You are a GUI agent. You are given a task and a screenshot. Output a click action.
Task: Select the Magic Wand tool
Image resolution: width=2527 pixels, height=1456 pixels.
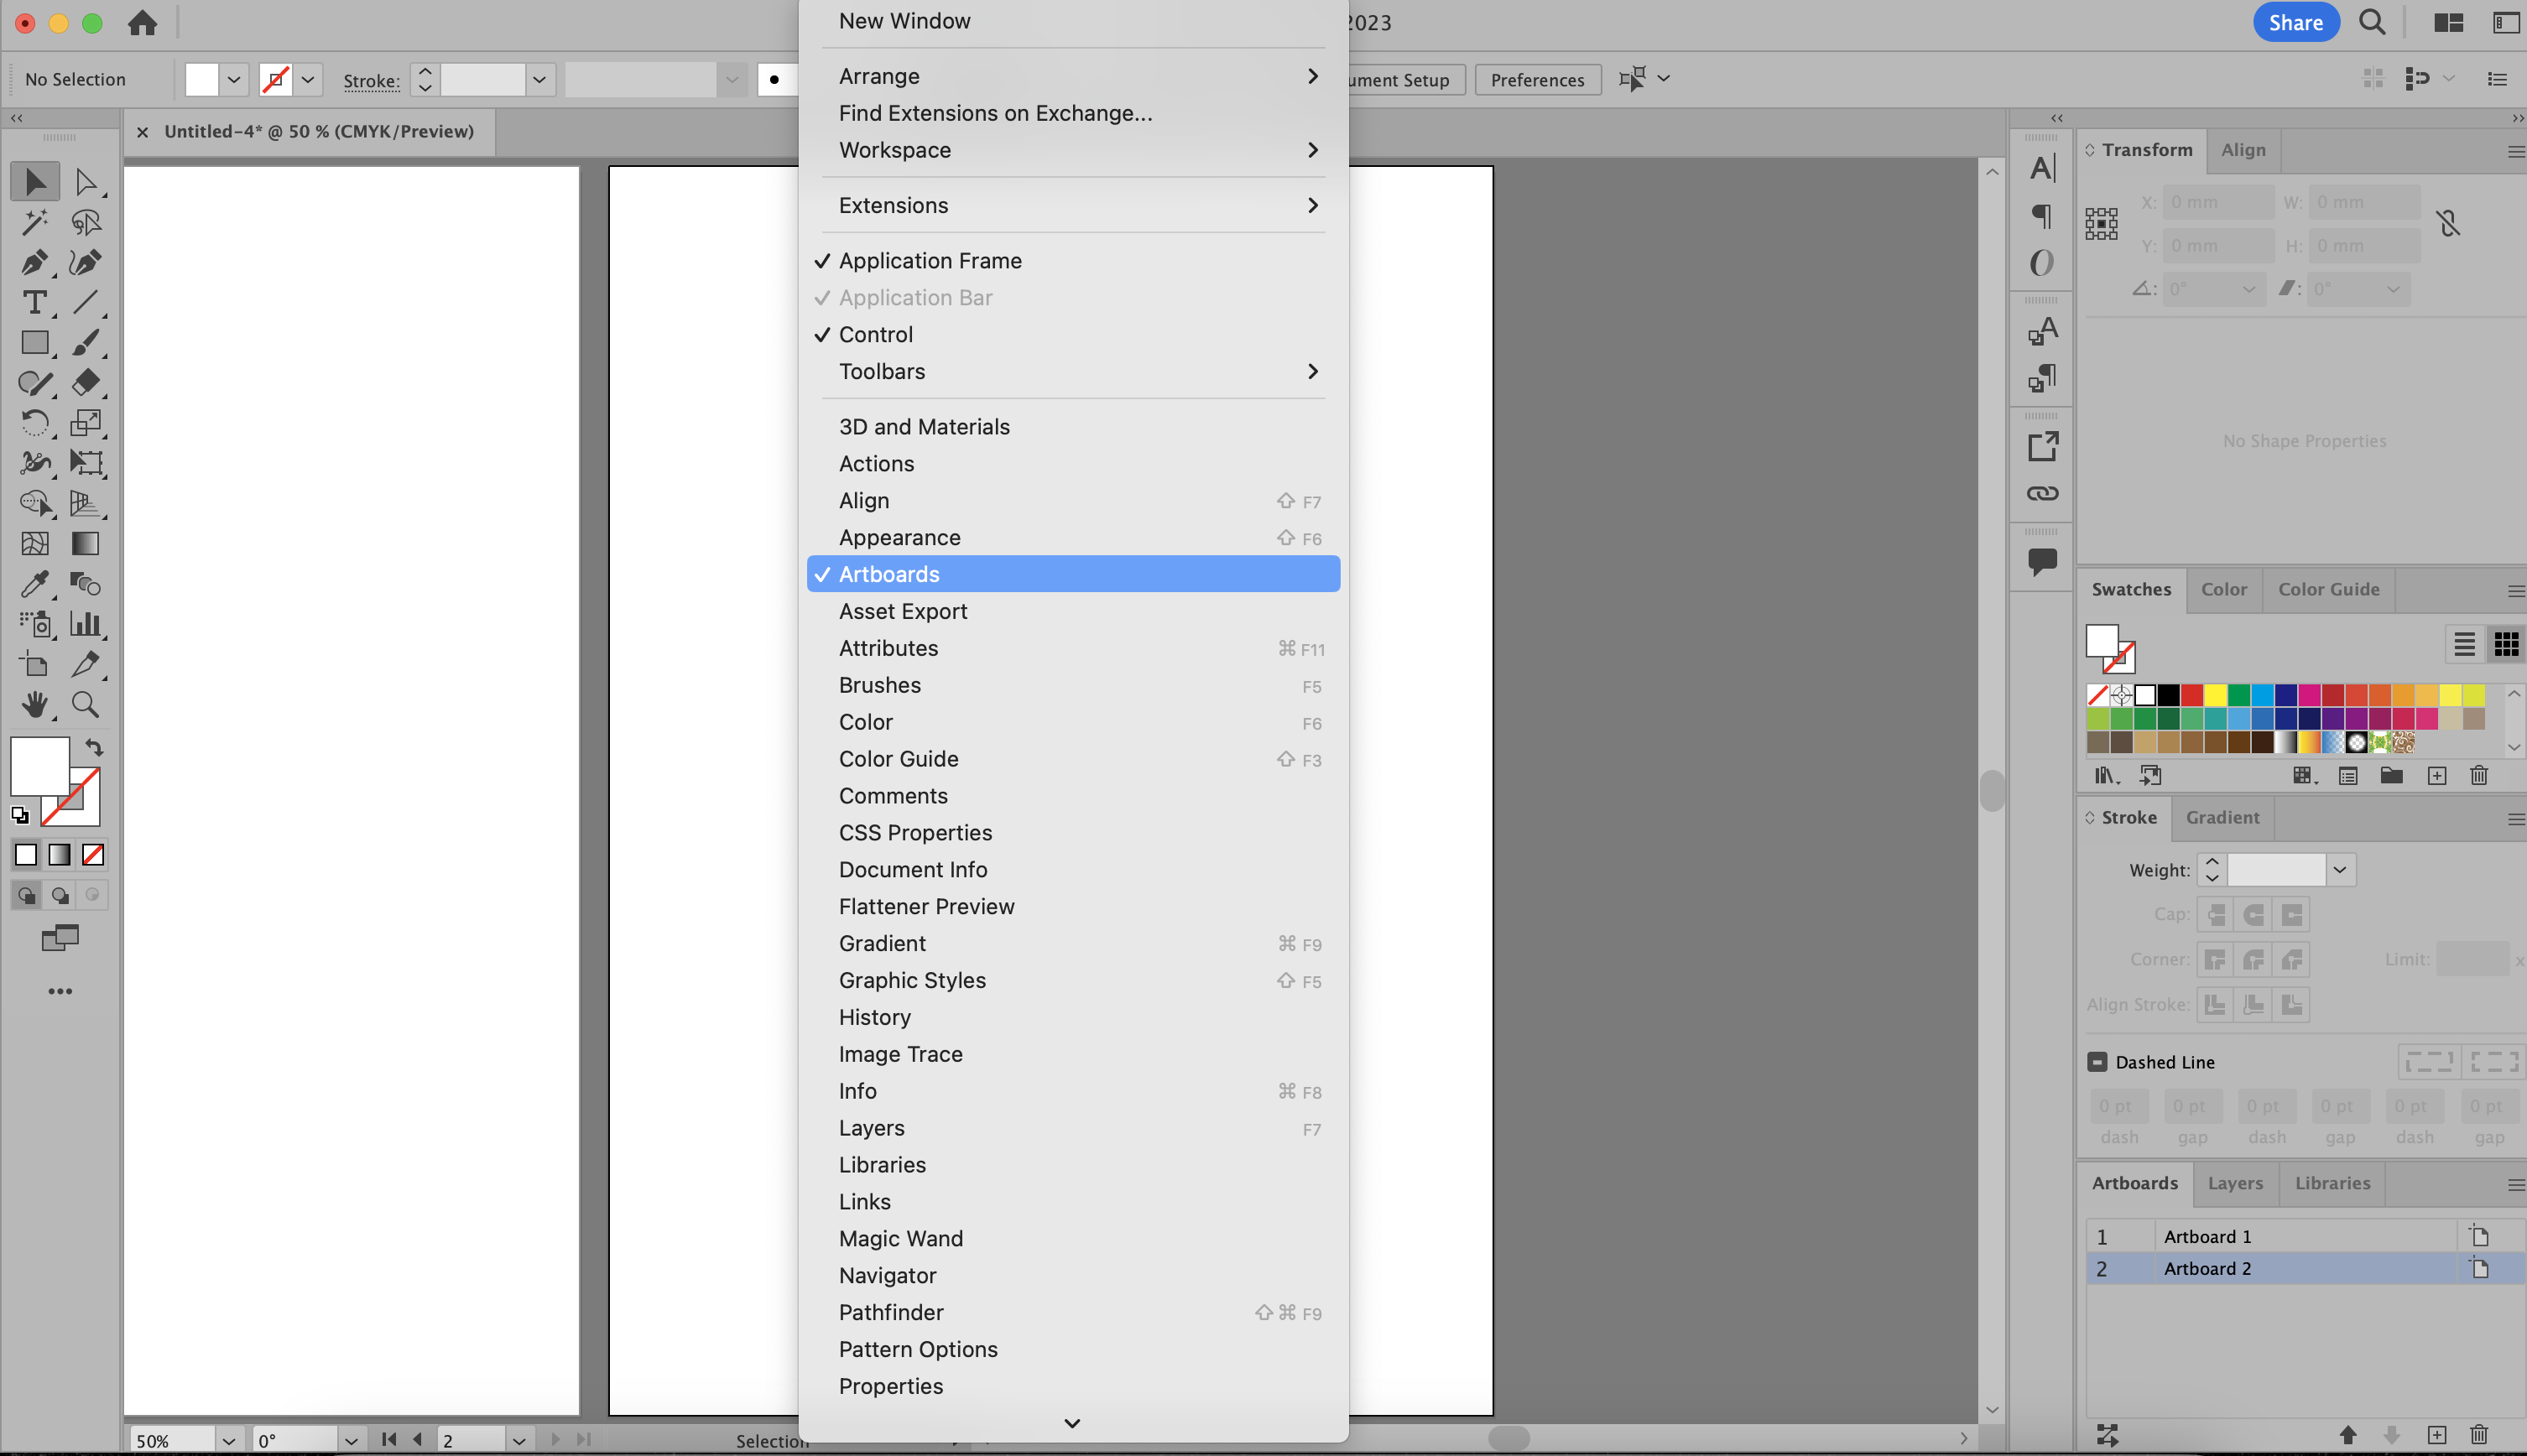(x=34, y=222)
